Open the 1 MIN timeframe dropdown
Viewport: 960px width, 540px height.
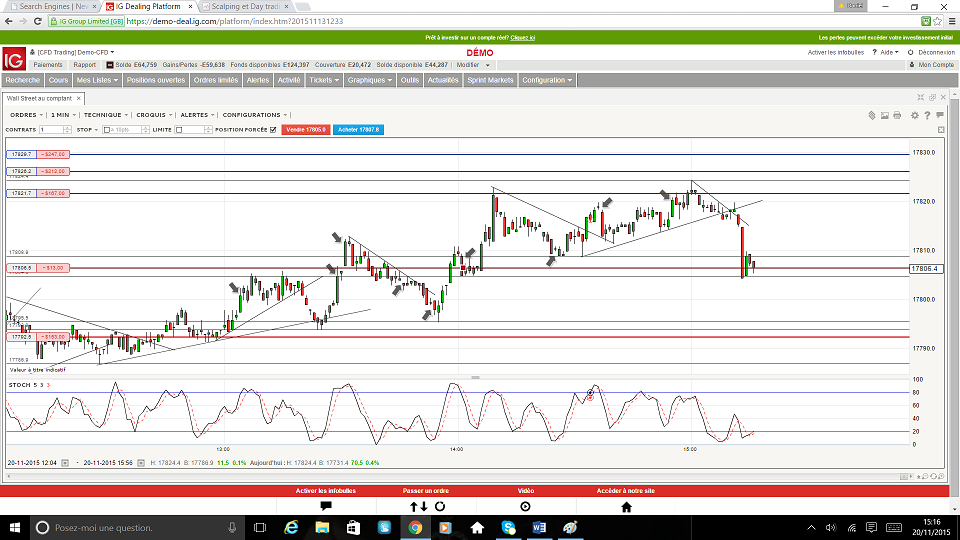click(63, 115)
